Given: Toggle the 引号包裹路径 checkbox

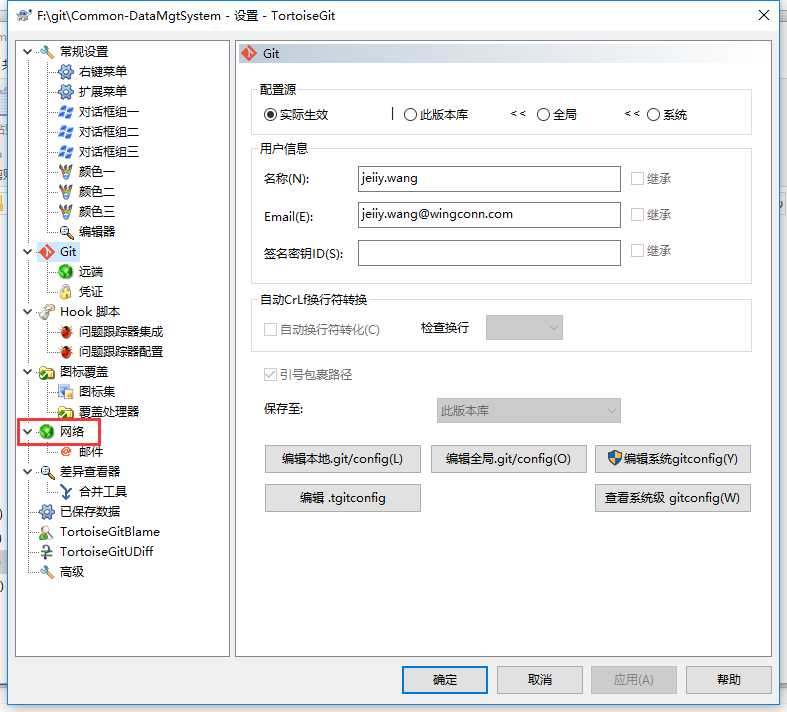Looking at the screenshot, I should coord(270,374).
